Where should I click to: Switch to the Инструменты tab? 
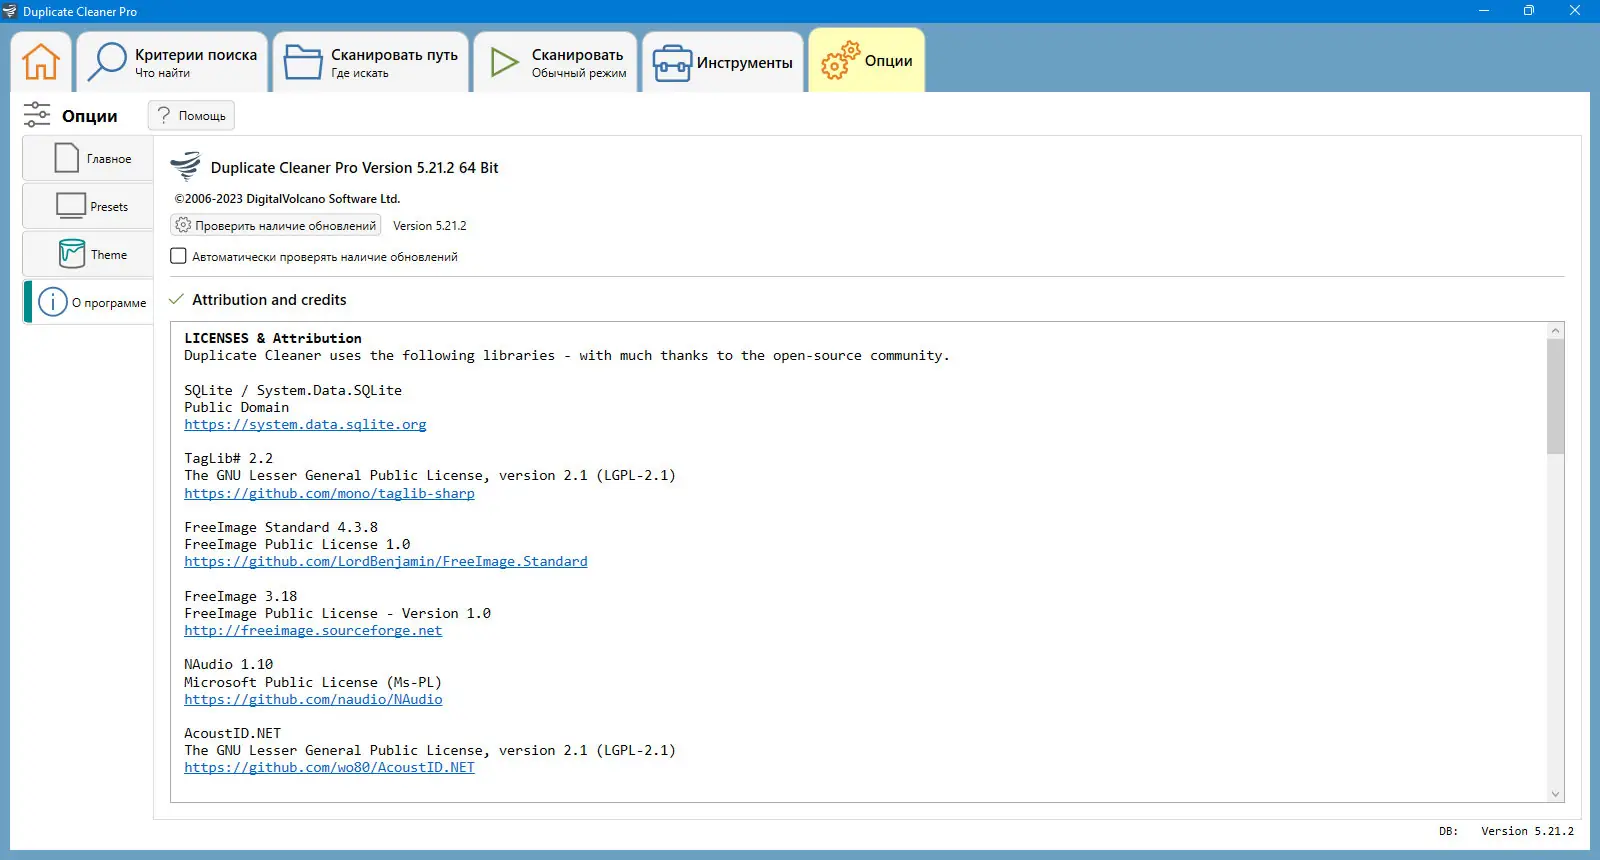click(723, 62)
